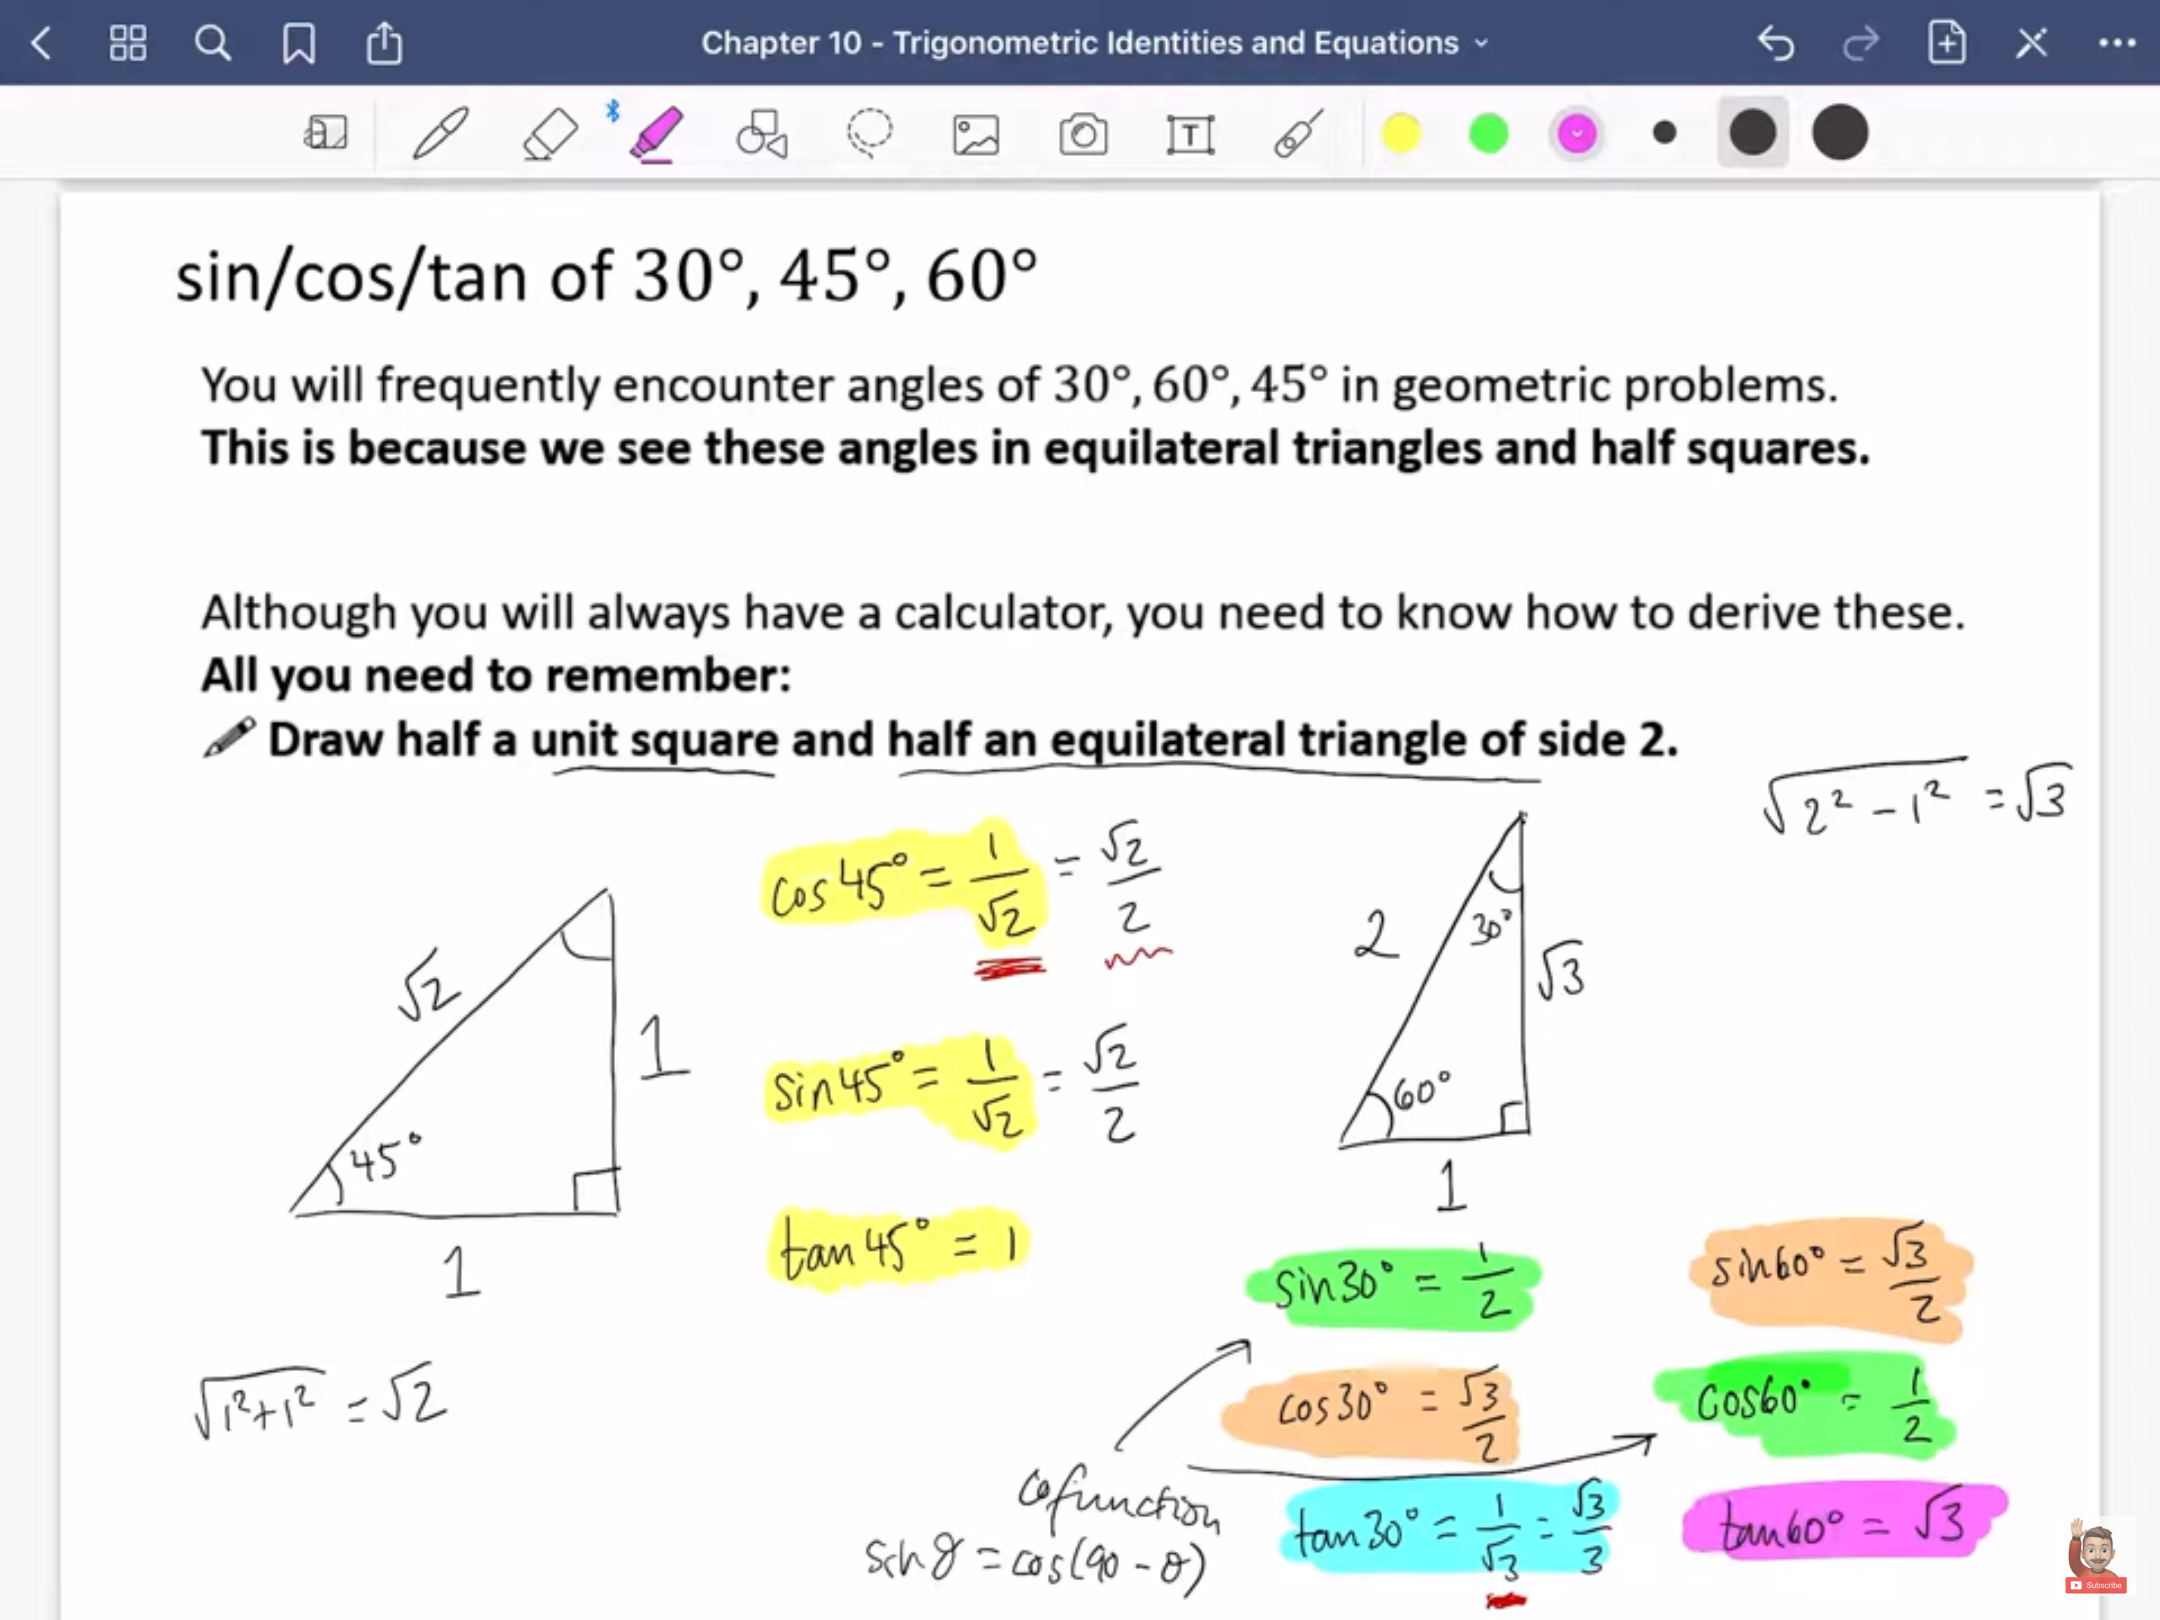Toggle the zoom window tool

[326, 133]
